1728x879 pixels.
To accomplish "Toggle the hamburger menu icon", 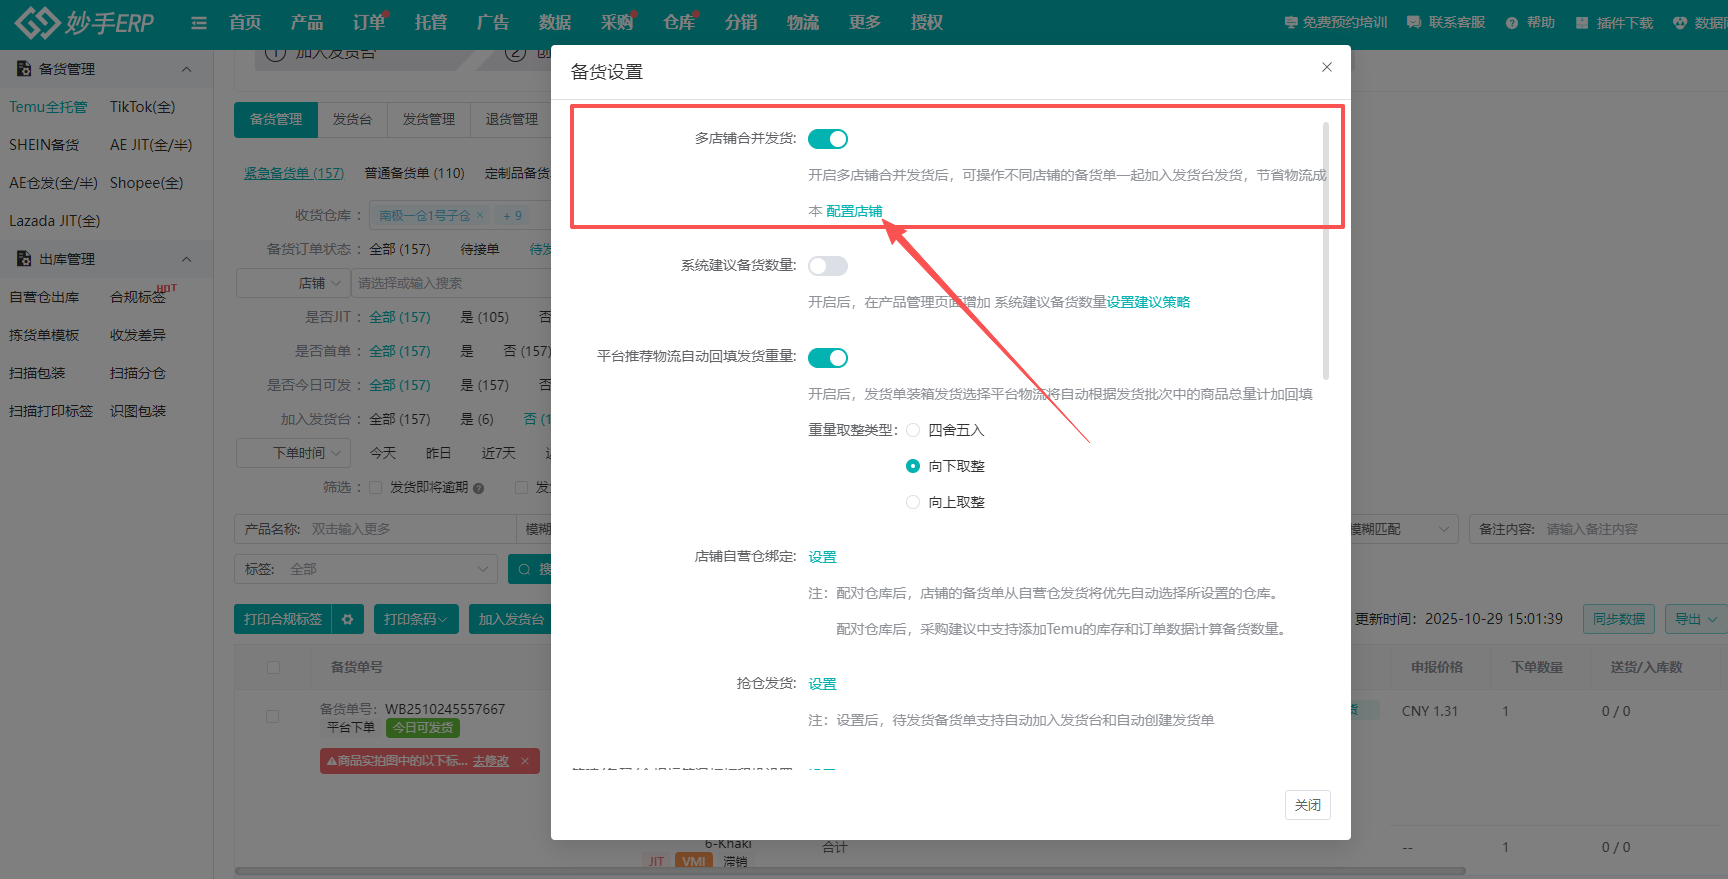I will point(199,23).
